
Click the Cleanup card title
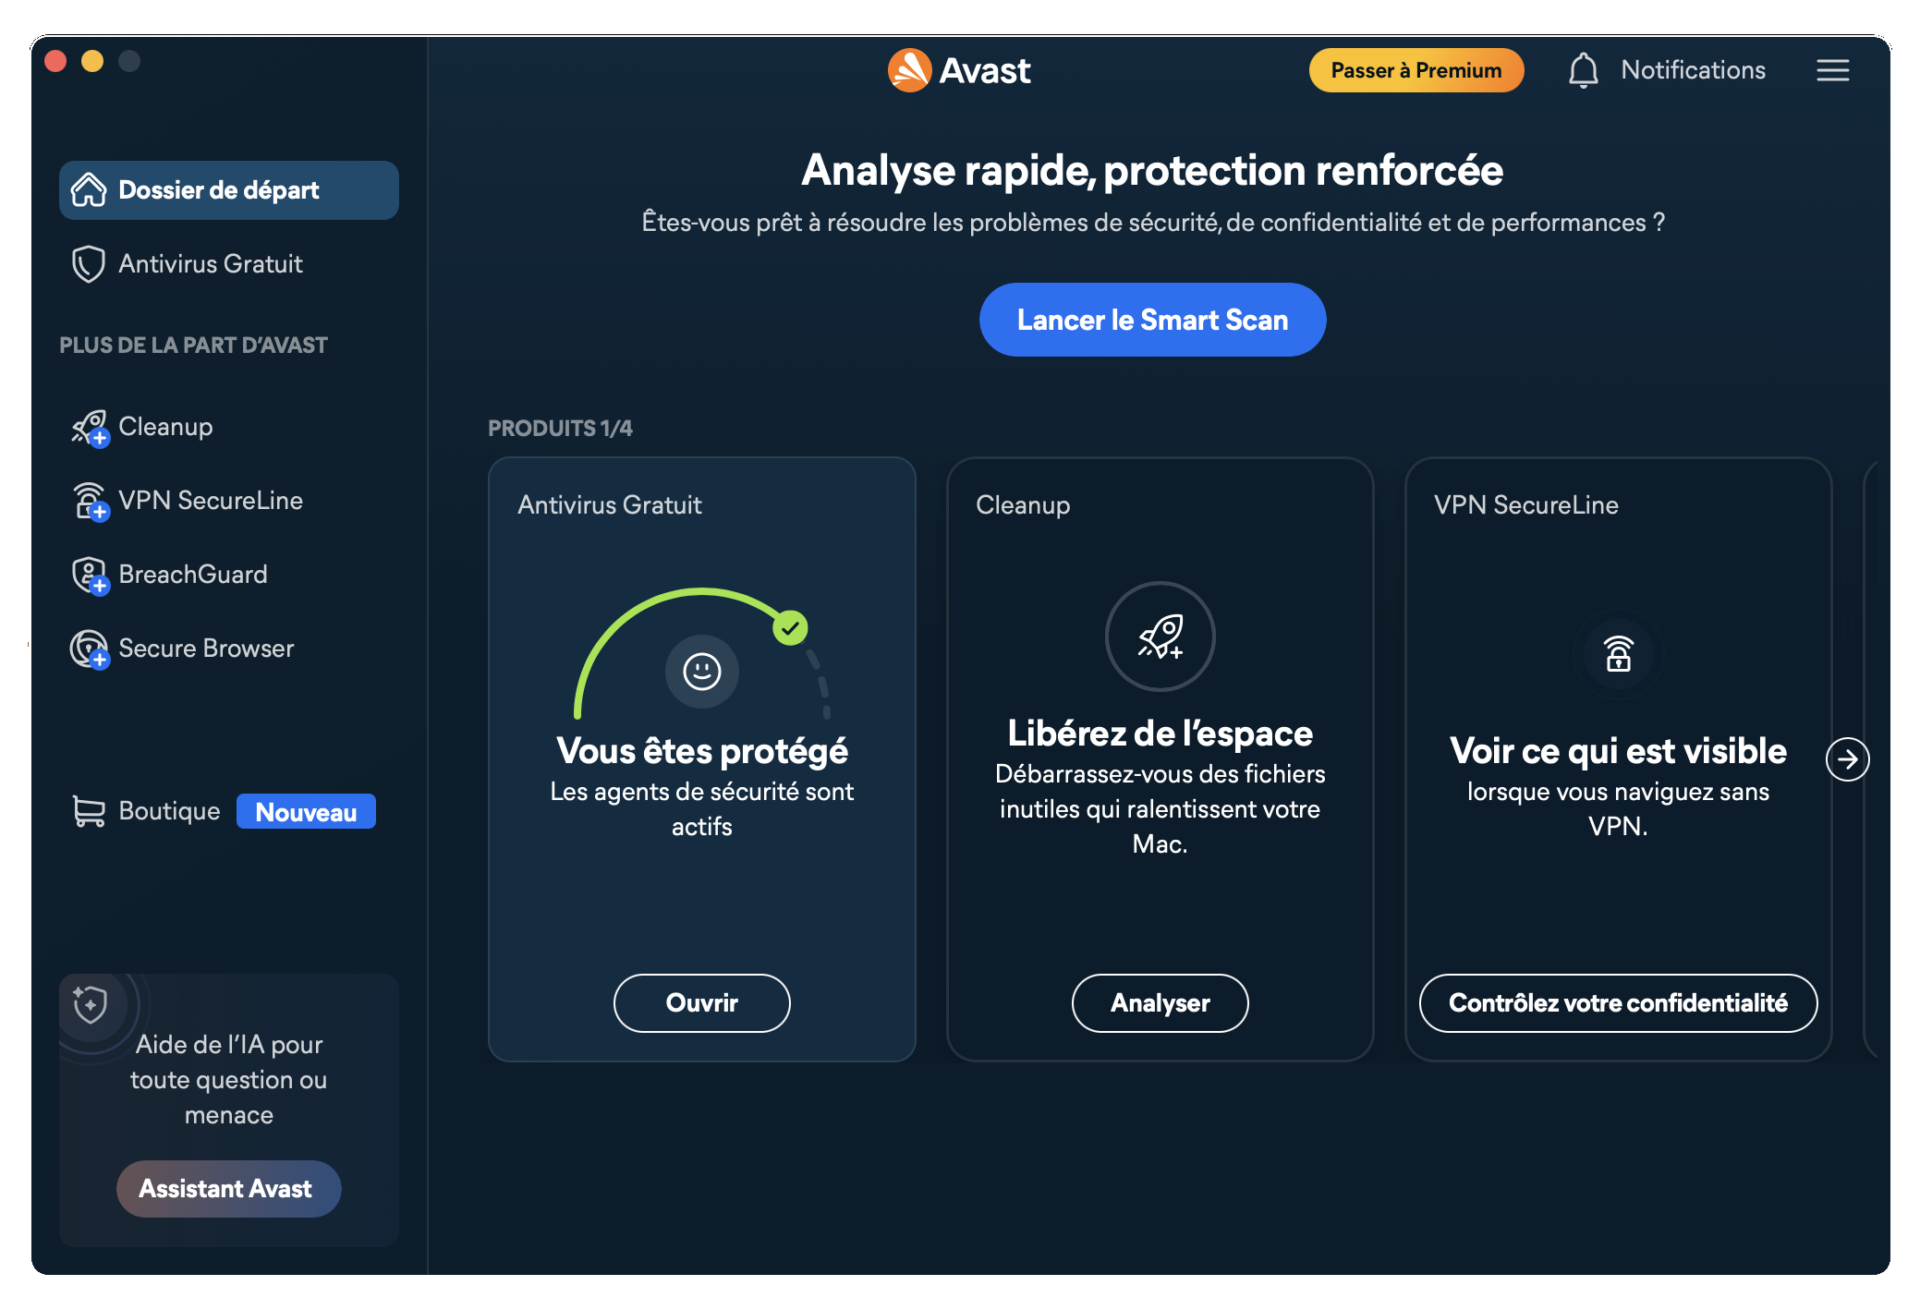[x=1023, y=506]
